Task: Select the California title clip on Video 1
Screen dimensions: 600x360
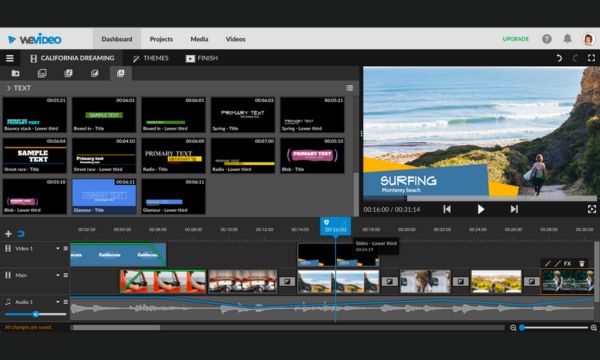Action: click(x=118, y=254)
